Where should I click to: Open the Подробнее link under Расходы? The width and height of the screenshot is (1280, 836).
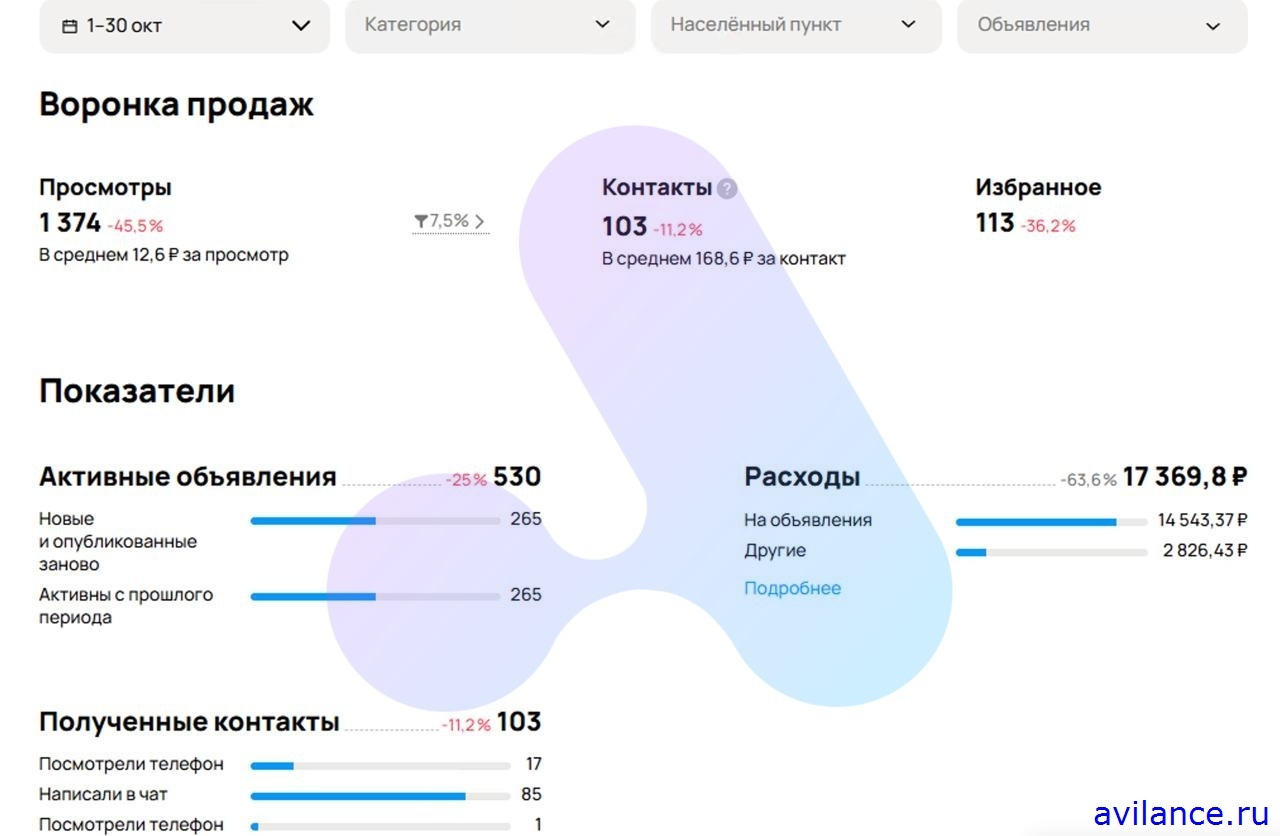pos(792,588)
